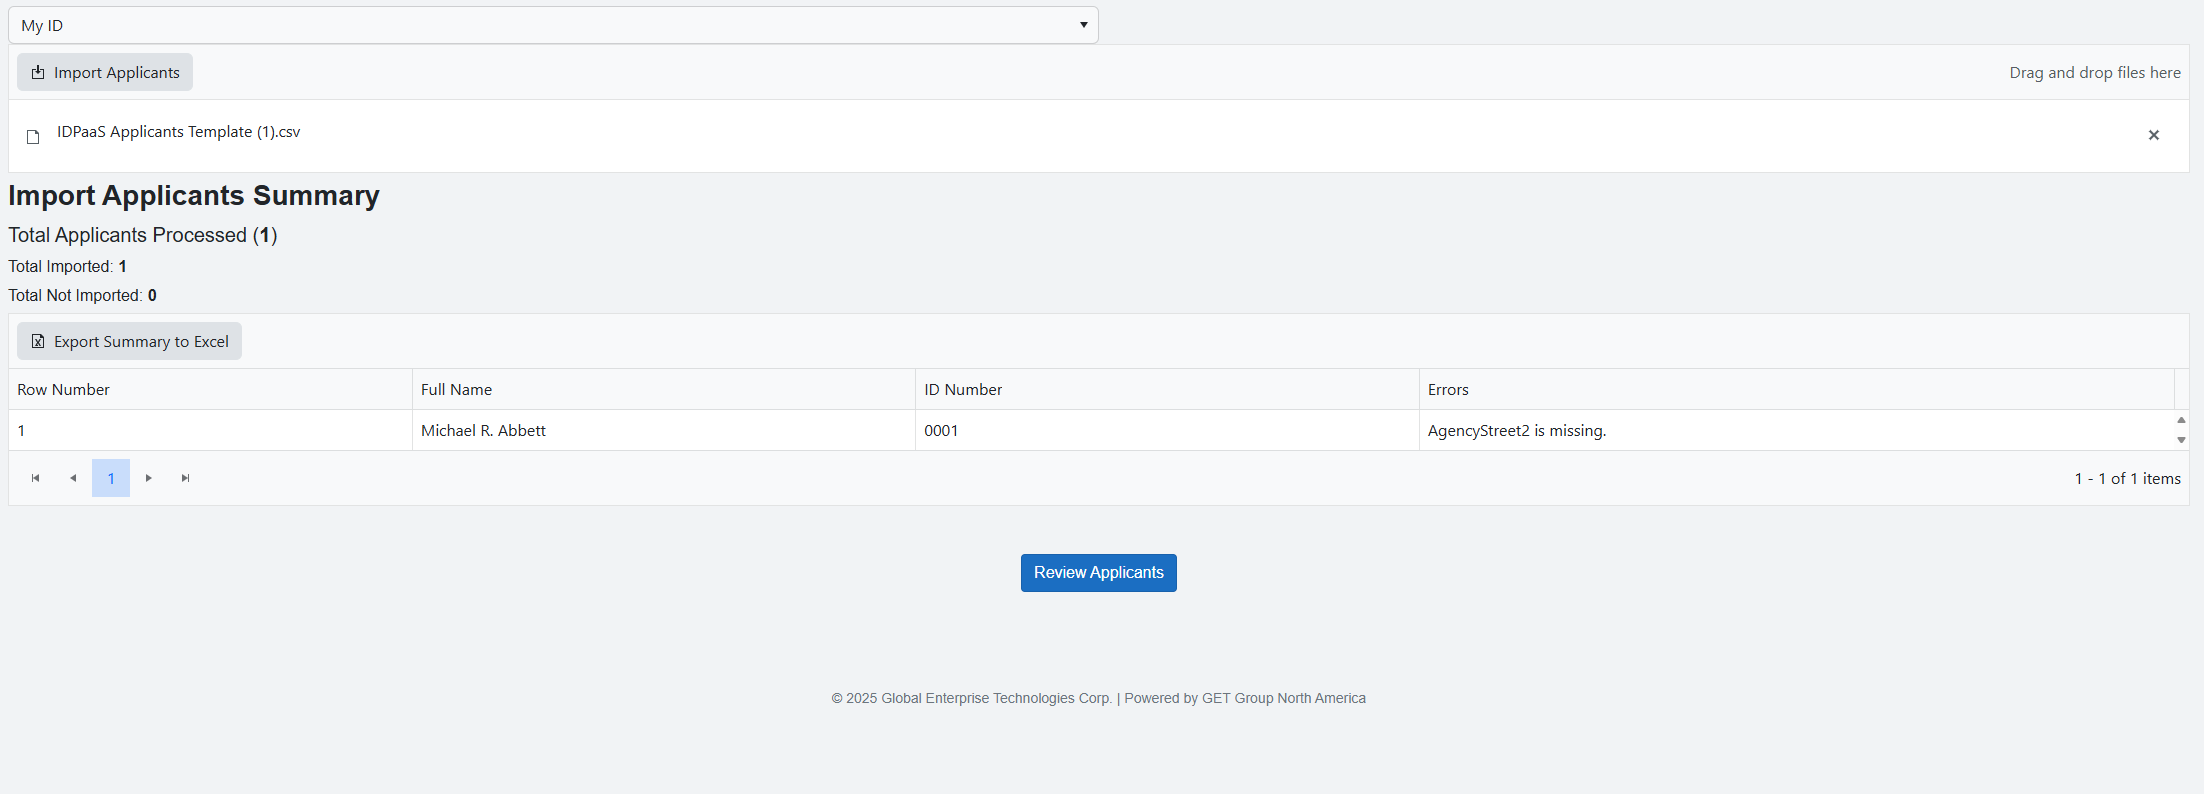
Task: Open the My ID dropdown
Action: coord(552,25)
